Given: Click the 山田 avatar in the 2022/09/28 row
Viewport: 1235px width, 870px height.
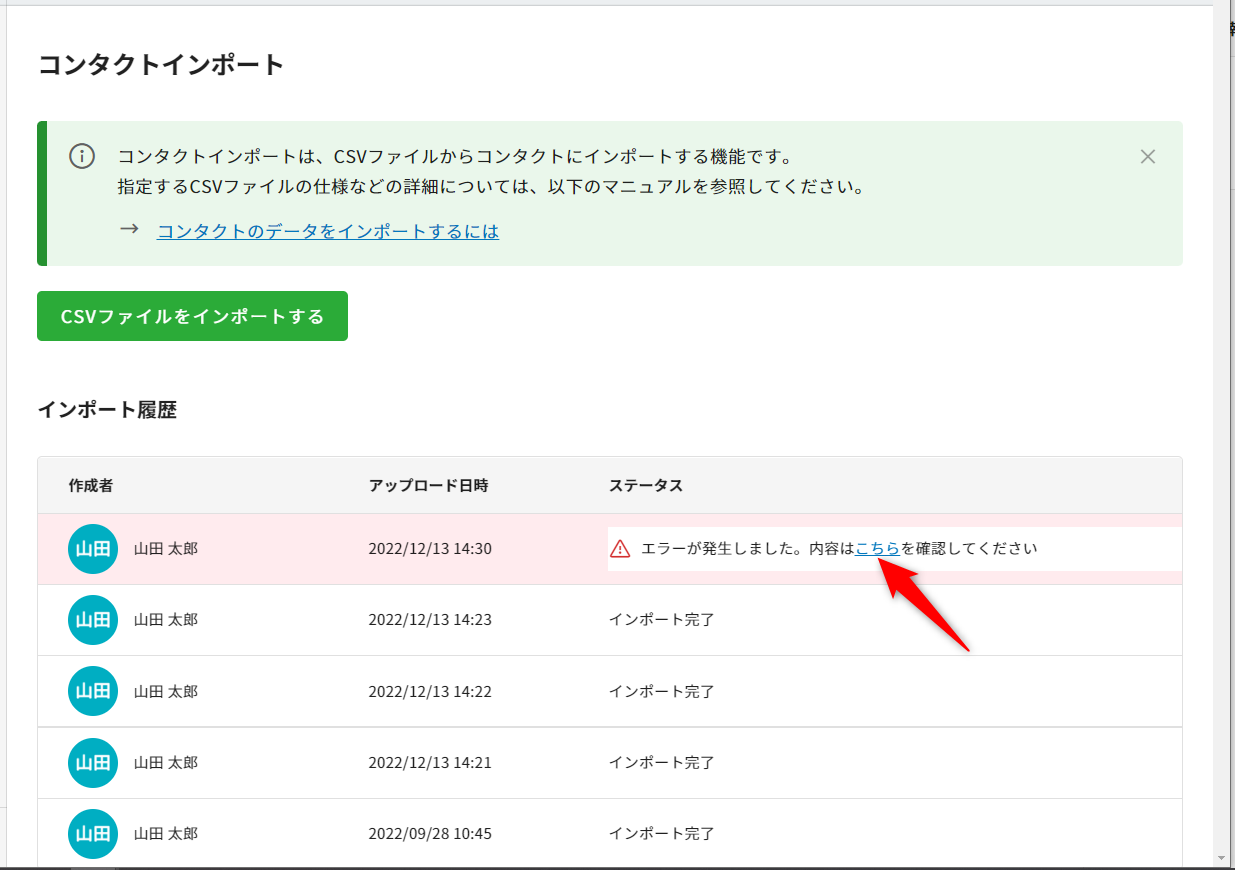Looking at the screenshot, I should click(93, 834).
